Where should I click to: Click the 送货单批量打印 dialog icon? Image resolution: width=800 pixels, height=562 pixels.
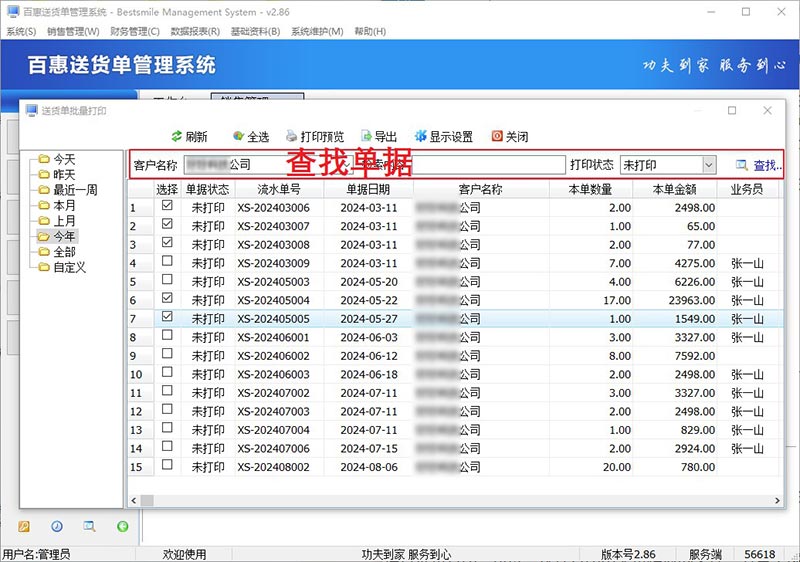32,110
